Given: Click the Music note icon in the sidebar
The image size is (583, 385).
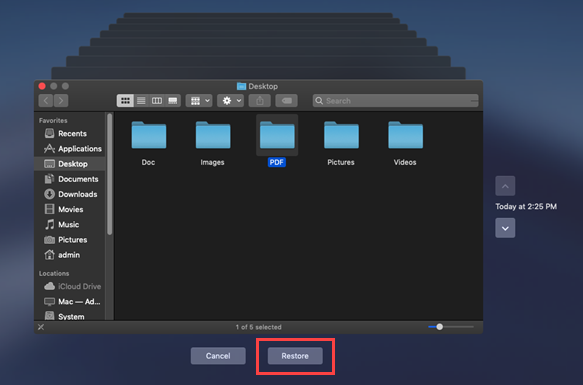Looking at the screenshot, I should tap(49, 225).
